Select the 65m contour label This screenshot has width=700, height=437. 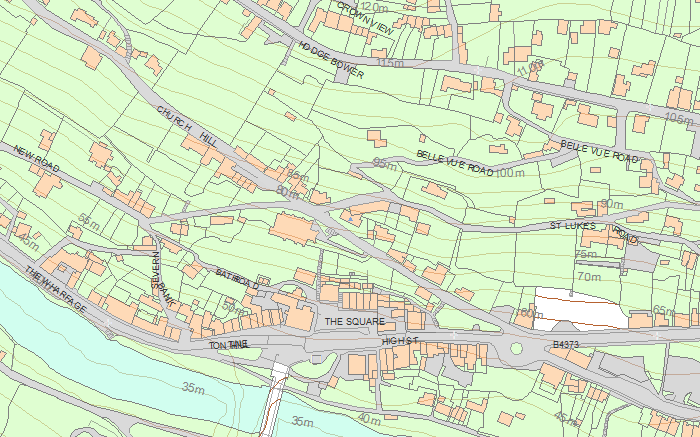(664, 310)
